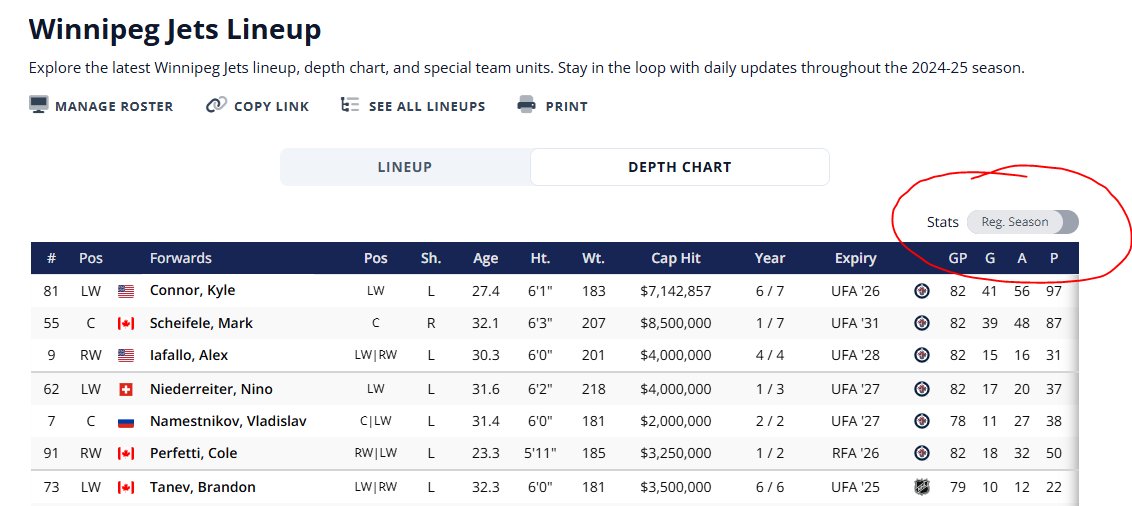Viewport: 1132px width, 506px height.
Task: Click Nino Niederreiter's Swiss flag icon
Action: pos(126,389)
